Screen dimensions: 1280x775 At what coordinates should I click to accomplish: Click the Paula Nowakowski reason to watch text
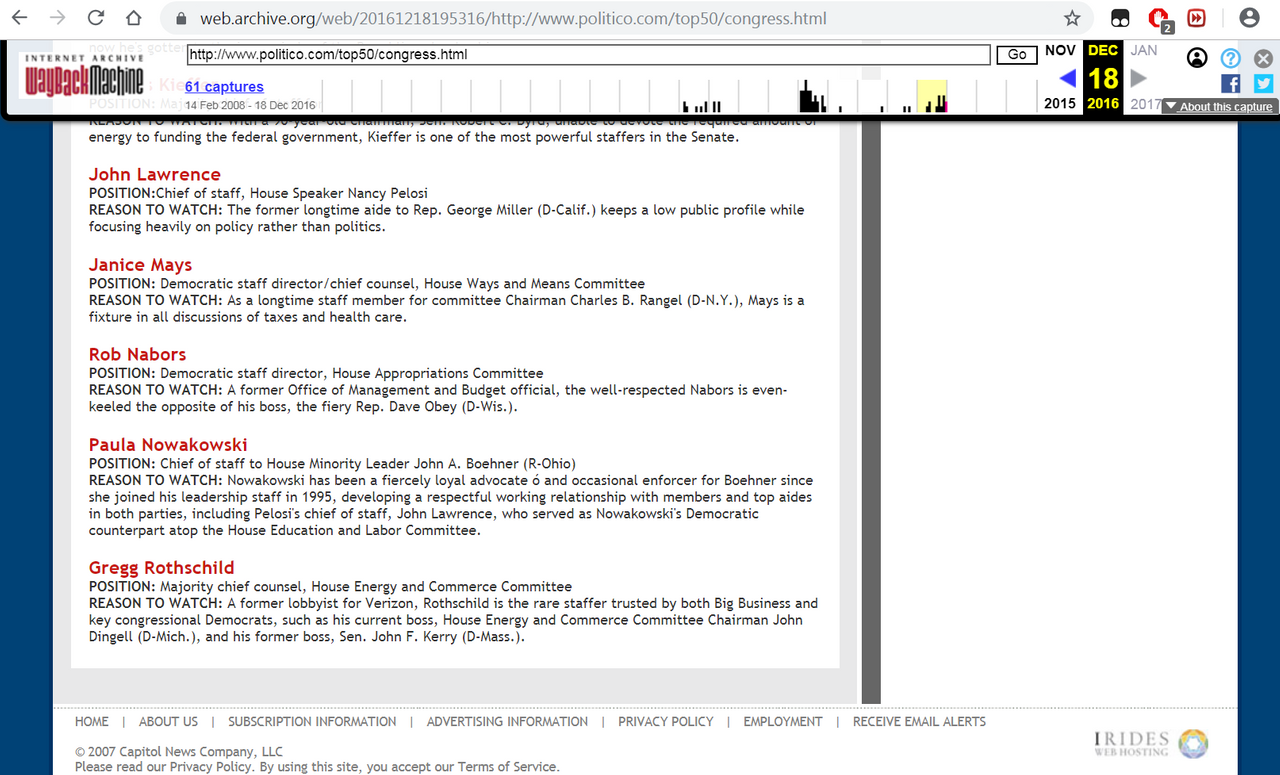tap(451, 504)
